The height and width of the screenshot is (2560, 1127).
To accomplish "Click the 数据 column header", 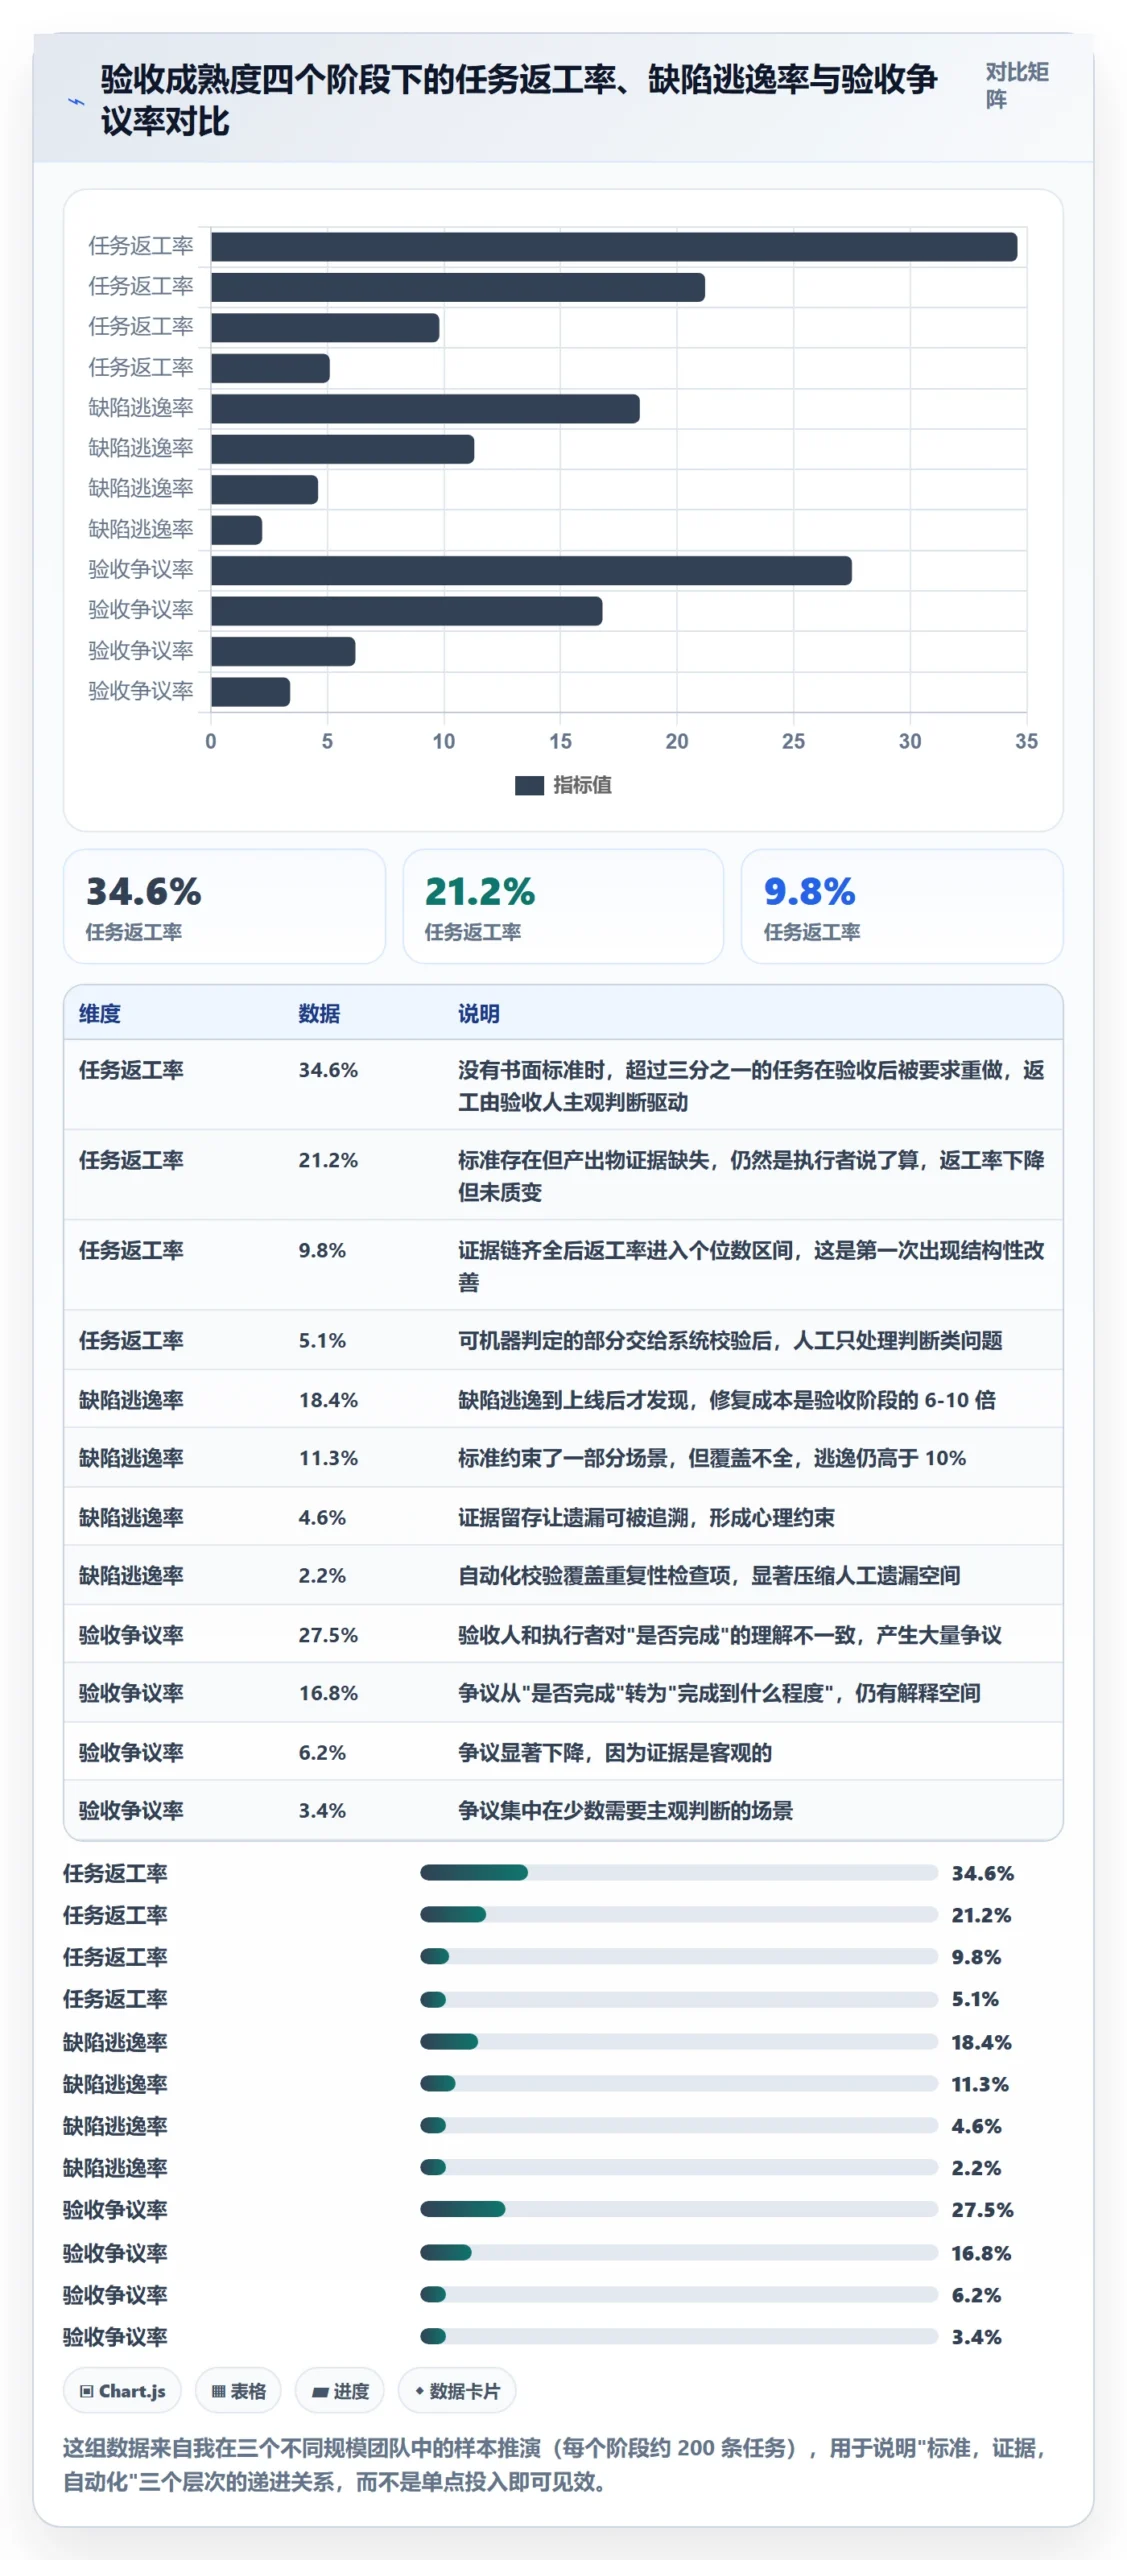I will tap(319, 1014).
